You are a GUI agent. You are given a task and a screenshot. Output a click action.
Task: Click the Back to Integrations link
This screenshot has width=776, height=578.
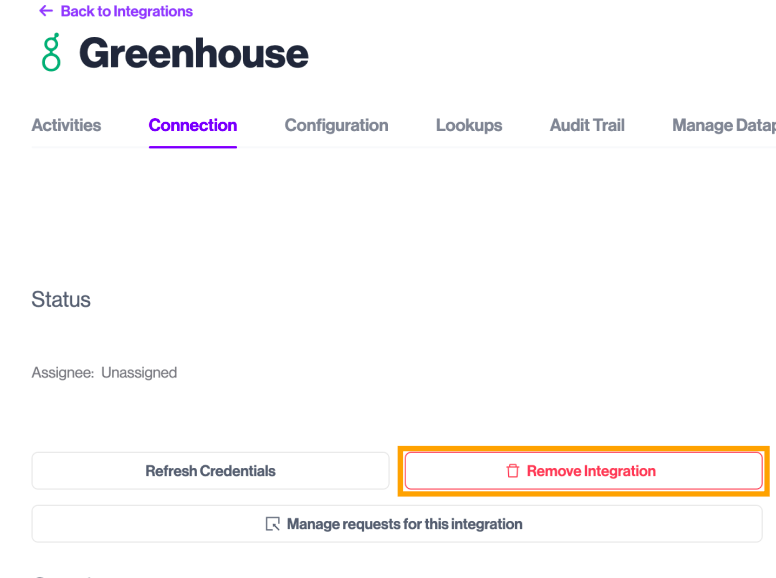pos(127,11)
